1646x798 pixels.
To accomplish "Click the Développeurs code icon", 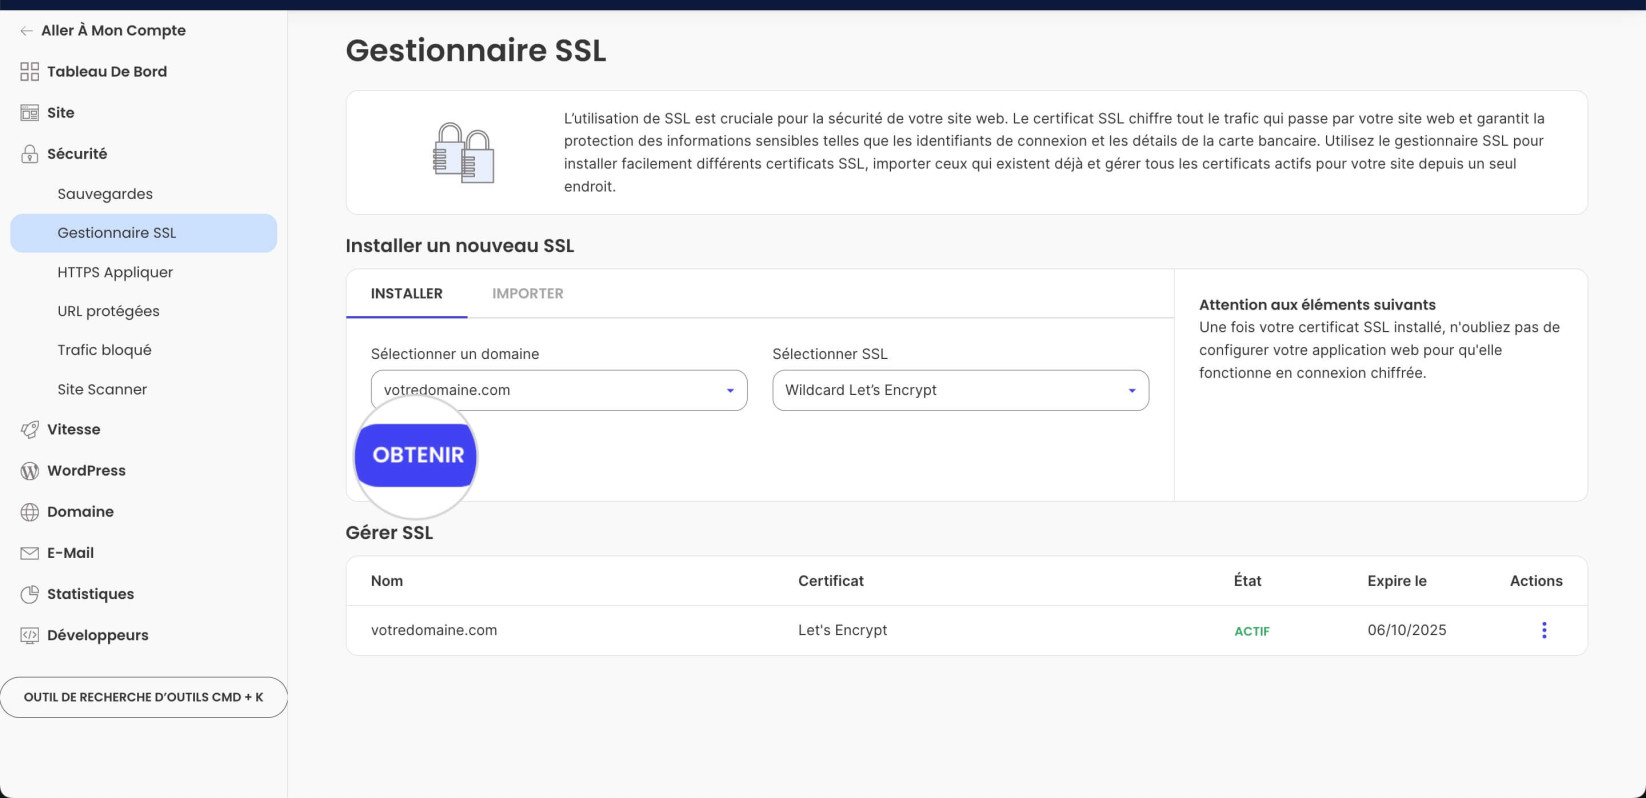I will pos(30,635).
